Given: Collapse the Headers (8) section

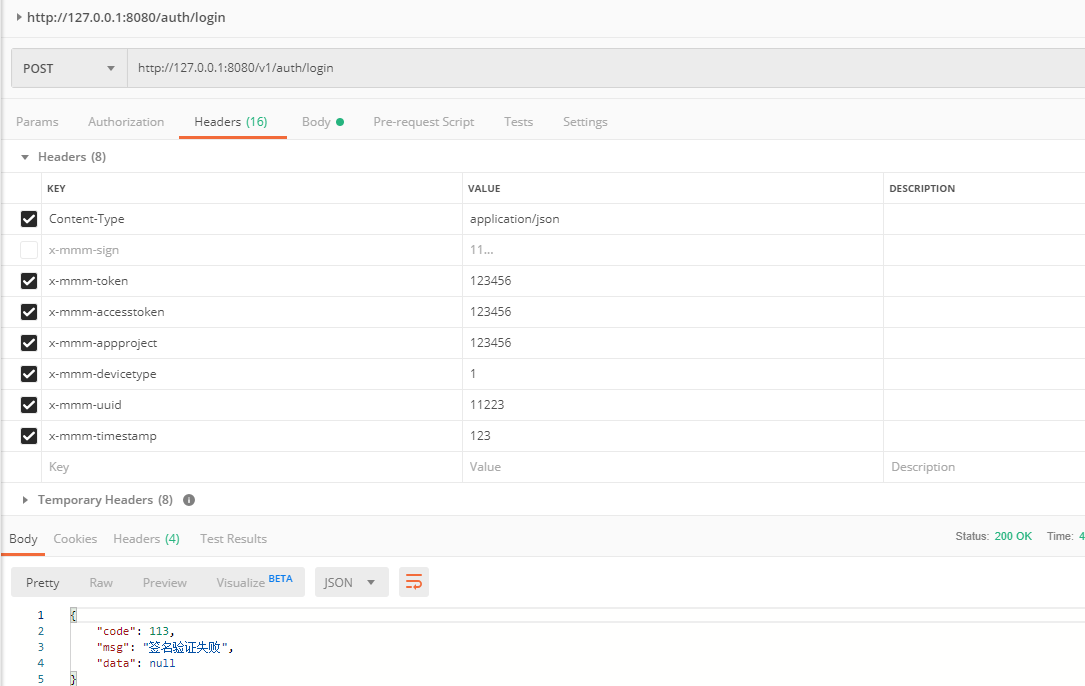Looking at the screenshot, I should coord(25,157).
